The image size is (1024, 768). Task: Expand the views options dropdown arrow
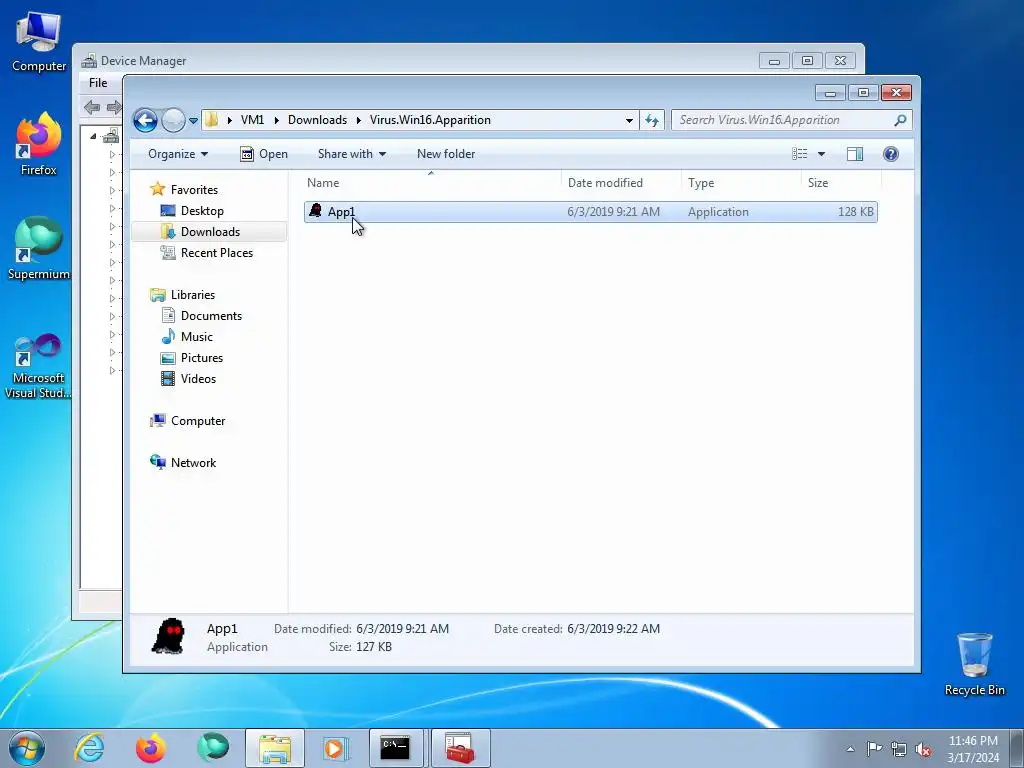(822, 154)
